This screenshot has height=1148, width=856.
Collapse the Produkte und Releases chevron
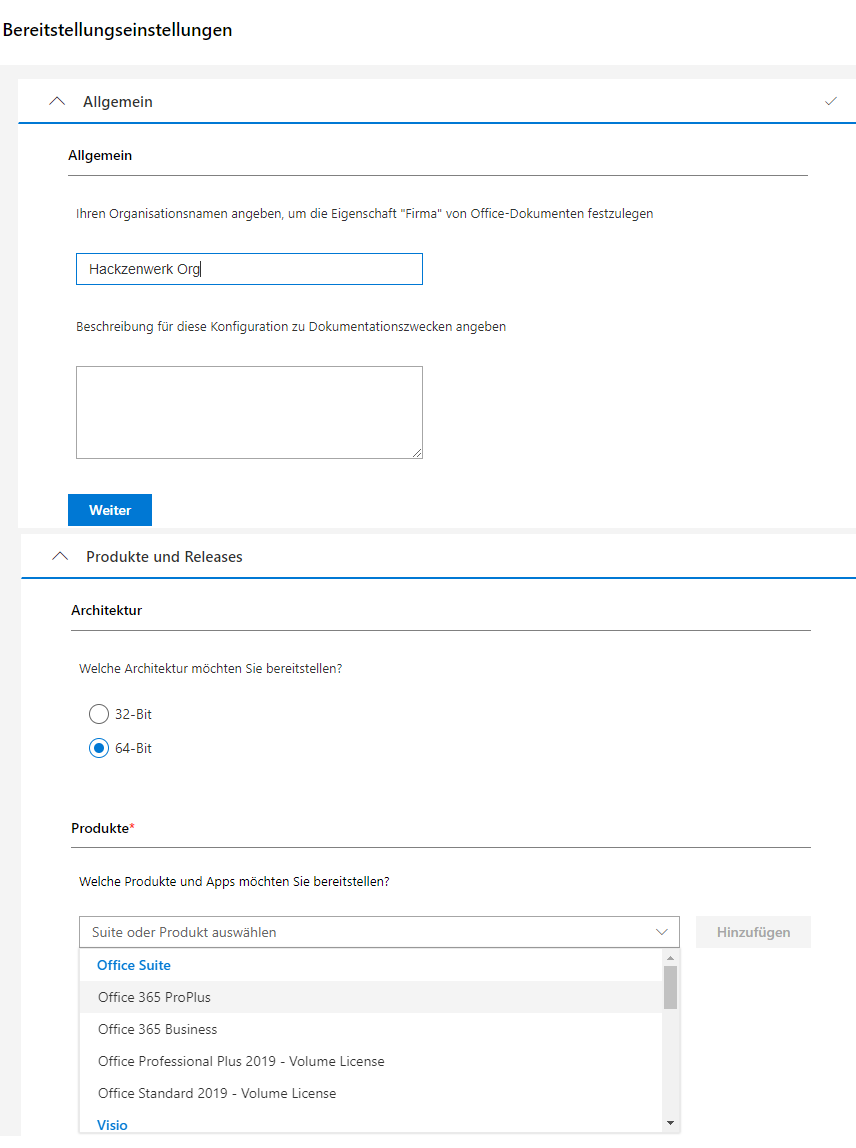60,557
